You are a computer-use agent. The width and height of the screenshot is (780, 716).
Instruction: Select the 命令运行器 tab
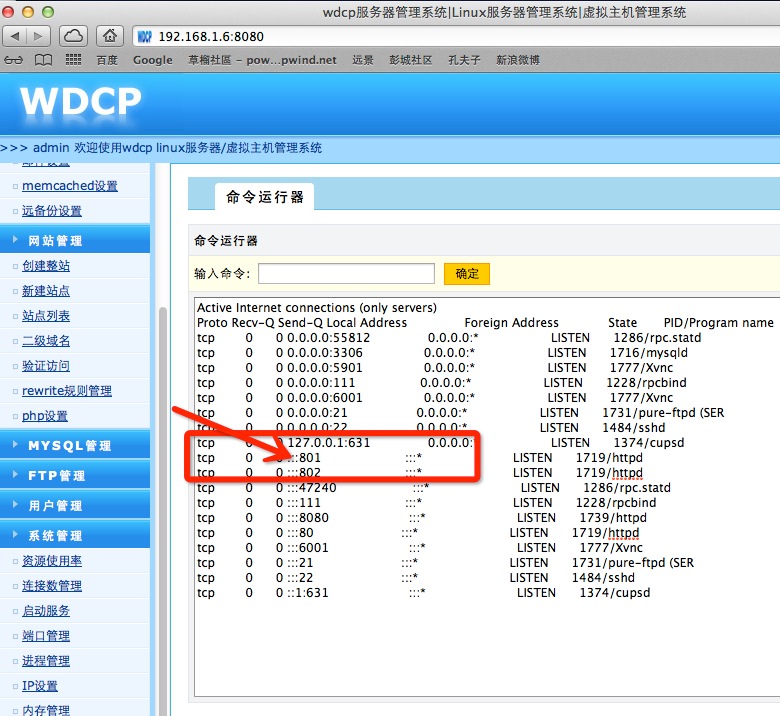(x=264, y=197)
